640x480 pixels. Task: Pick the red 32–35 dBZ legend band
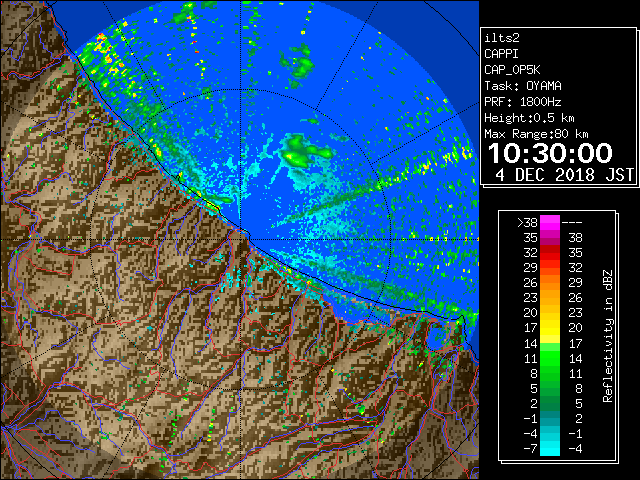[550, 253]
